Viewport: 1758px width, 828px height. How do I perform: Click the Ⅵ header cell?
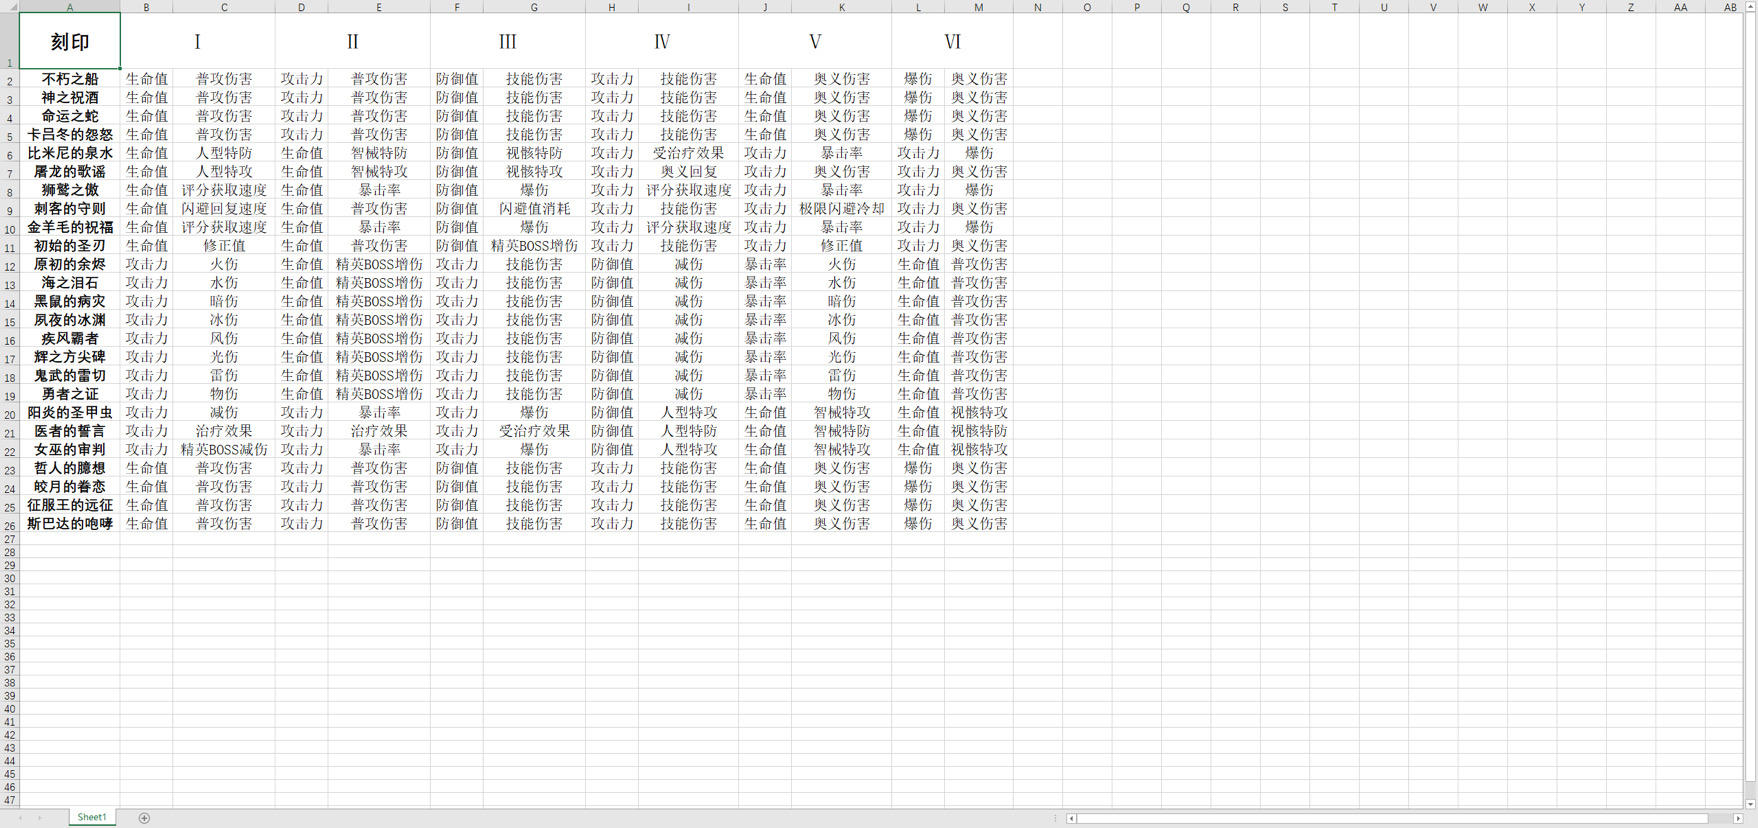point(952,41)
